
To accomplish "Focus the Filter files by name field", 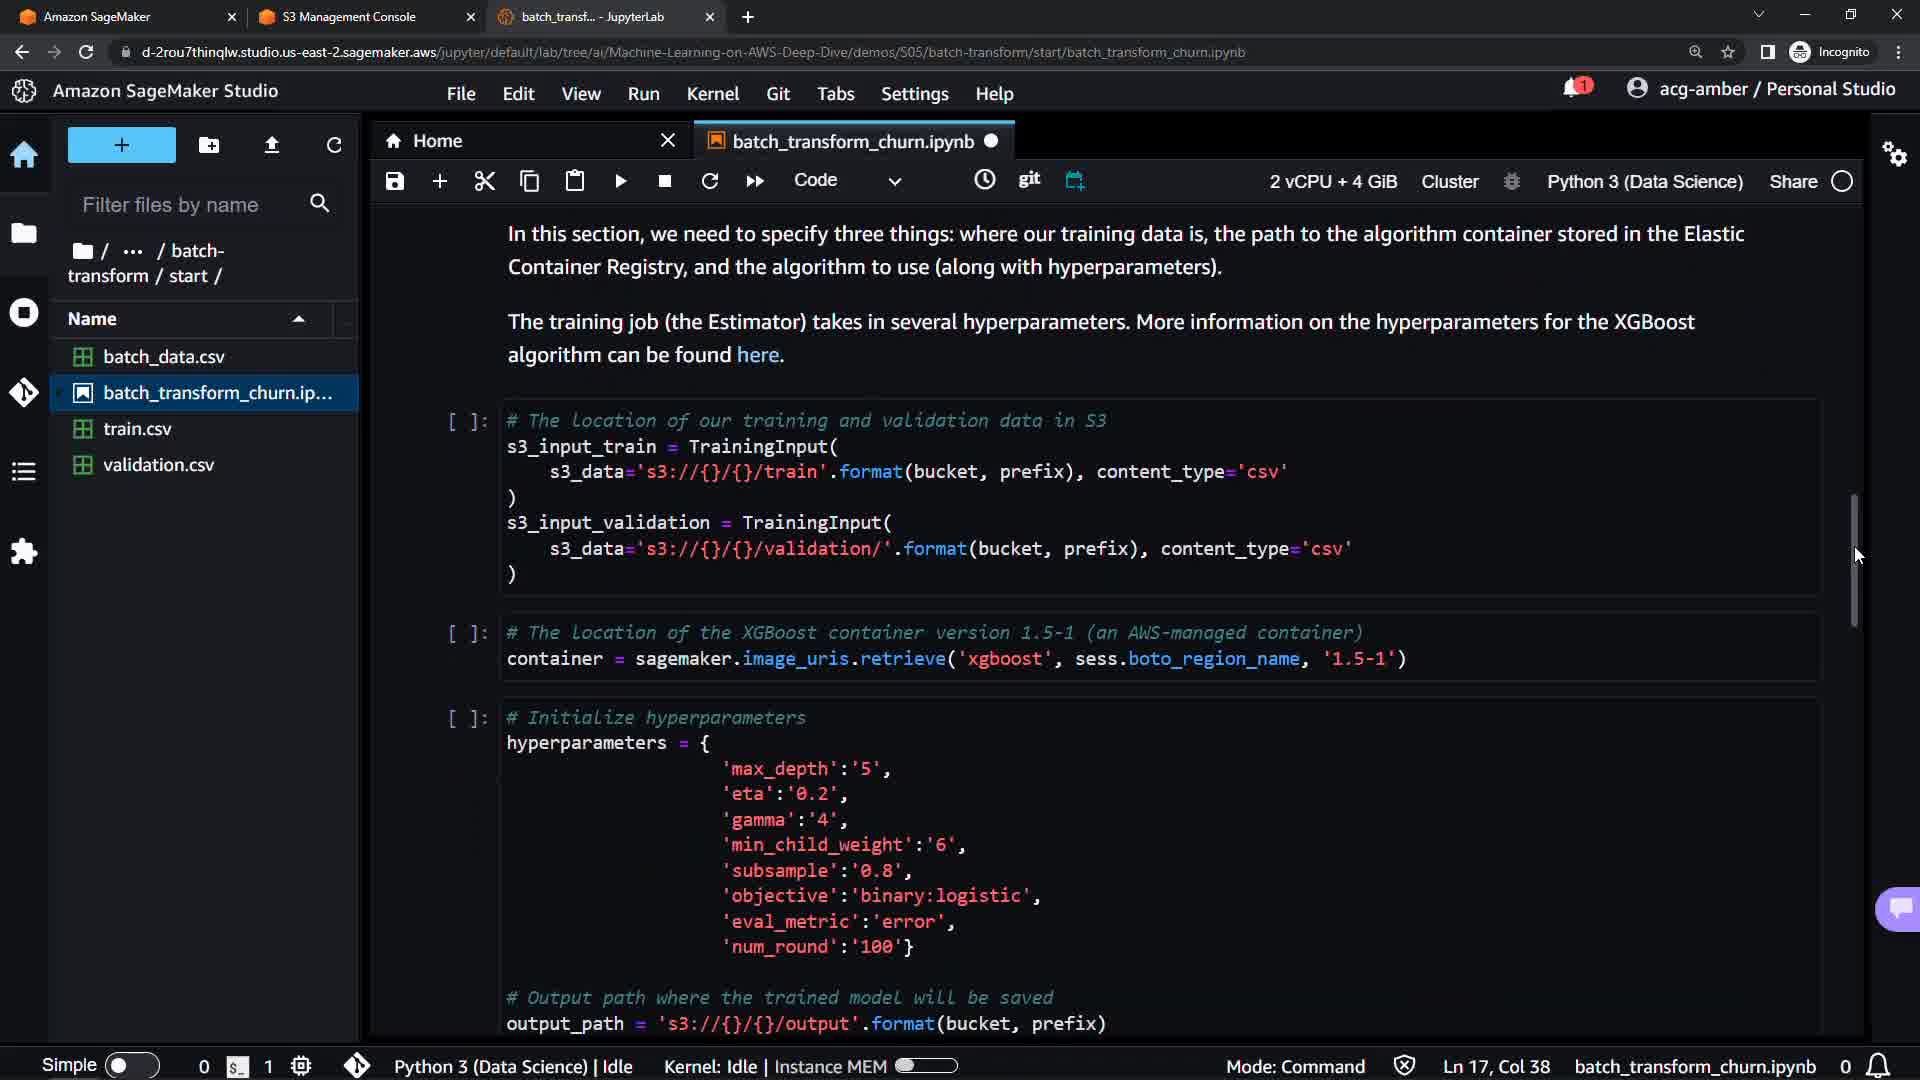I will click(x=190, y=205).
